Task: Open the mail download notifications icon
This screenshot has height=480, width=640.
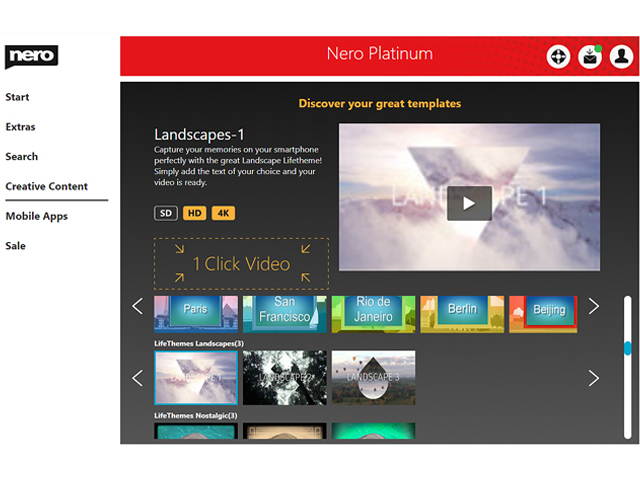Action: (590, 57)
